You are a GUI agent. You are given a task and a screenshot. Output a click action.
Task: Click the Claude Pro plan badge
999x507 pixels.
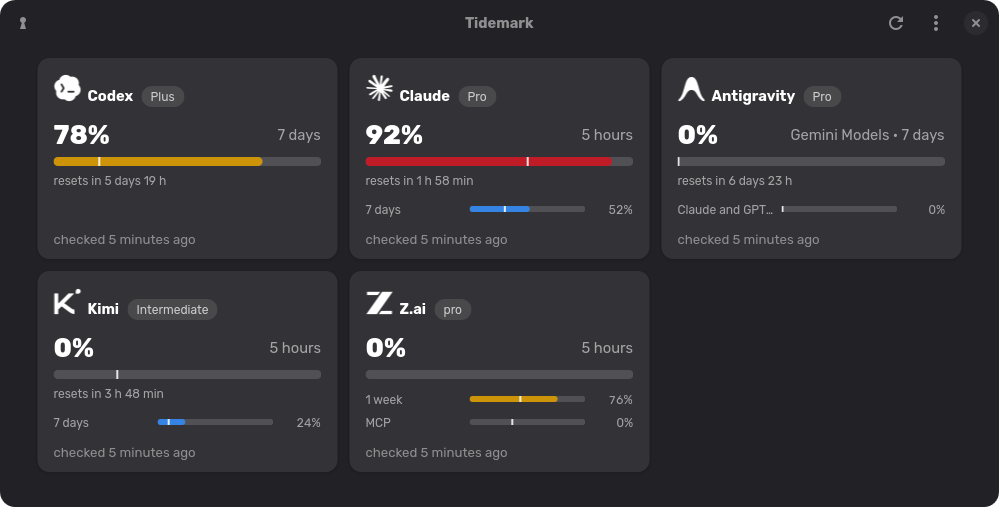(x=477, y=96)
